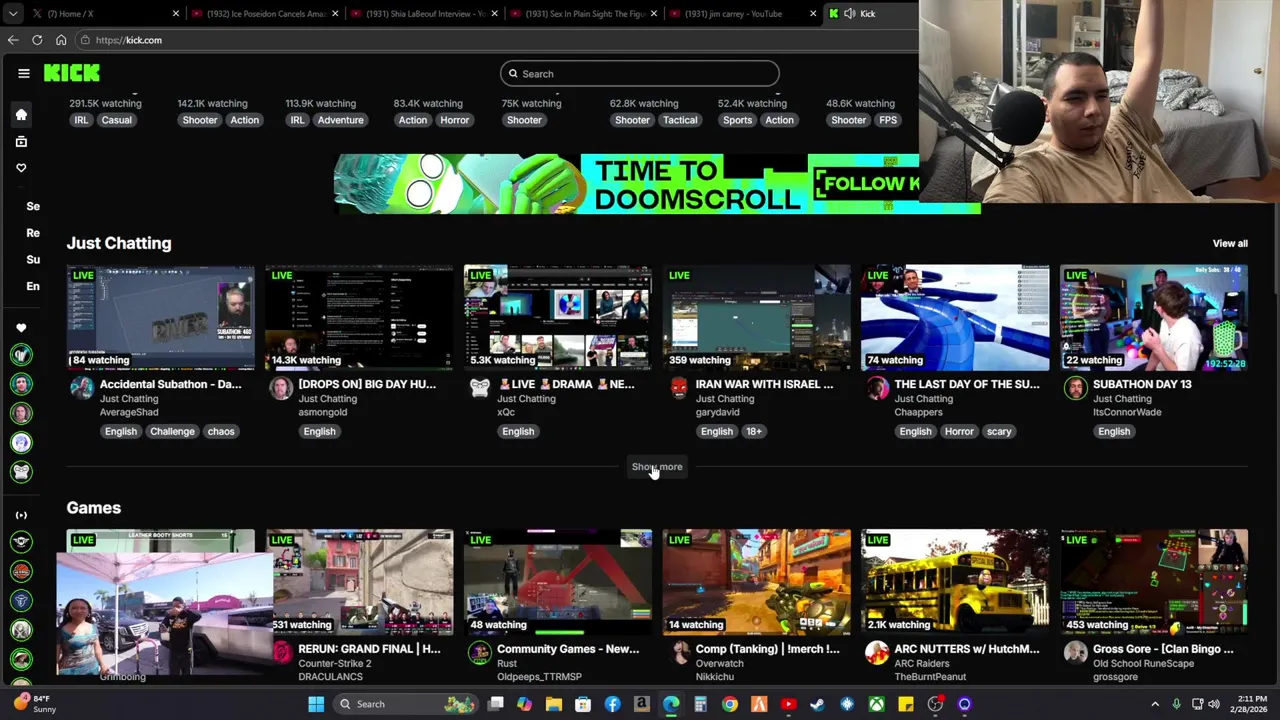Close the Home / X tab
This screenshot has height=720, width=1280.
176,13
